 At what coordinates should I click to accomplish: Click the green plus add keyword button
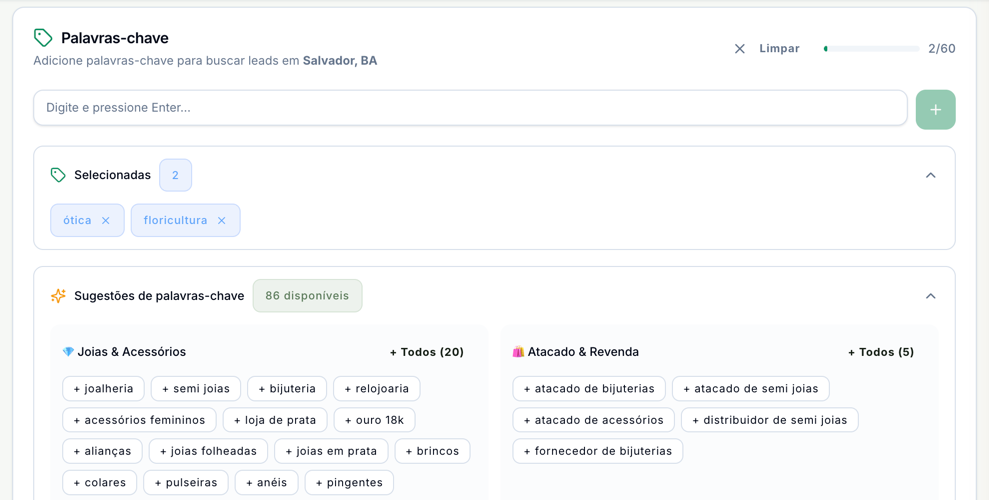coord(935,110)
